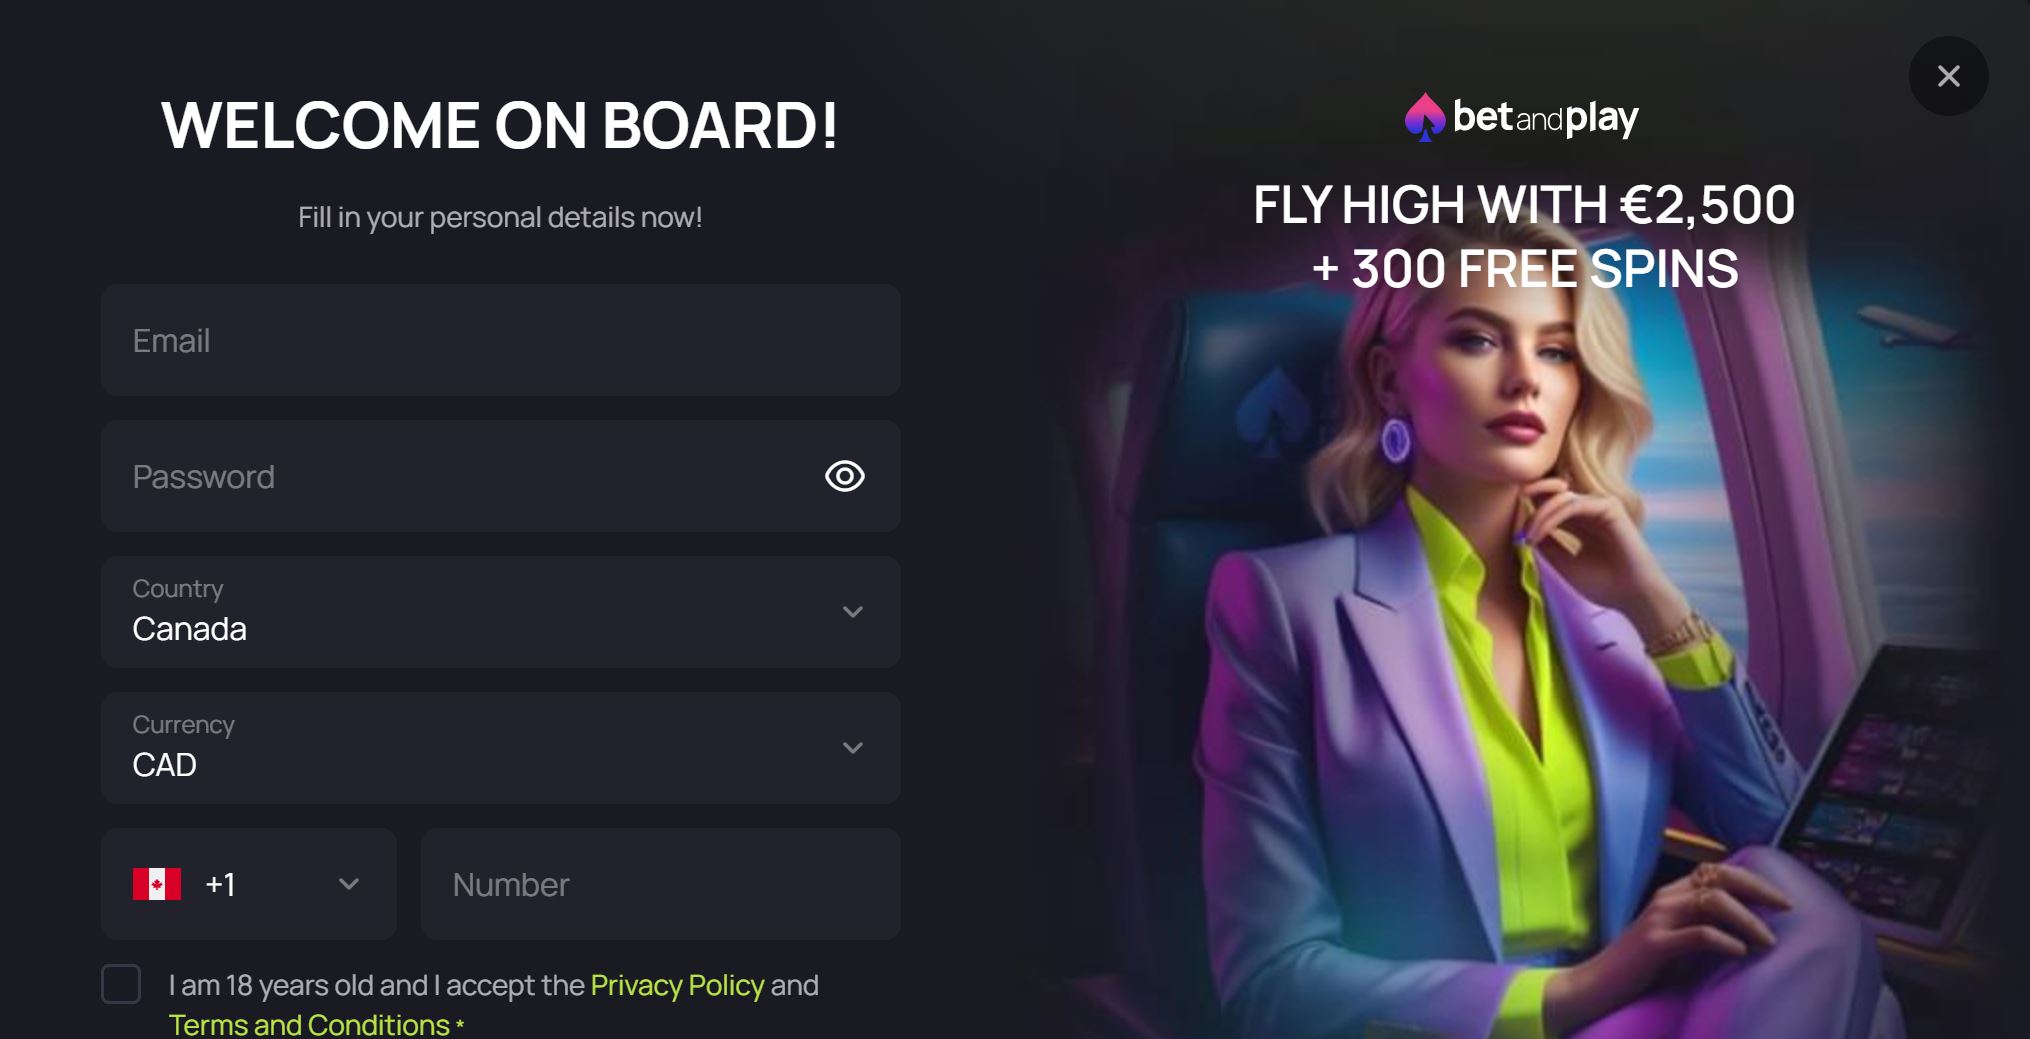The image size is (2030, 1039).
Task: Click the chevron arrow in Country field
Action: 852,612
